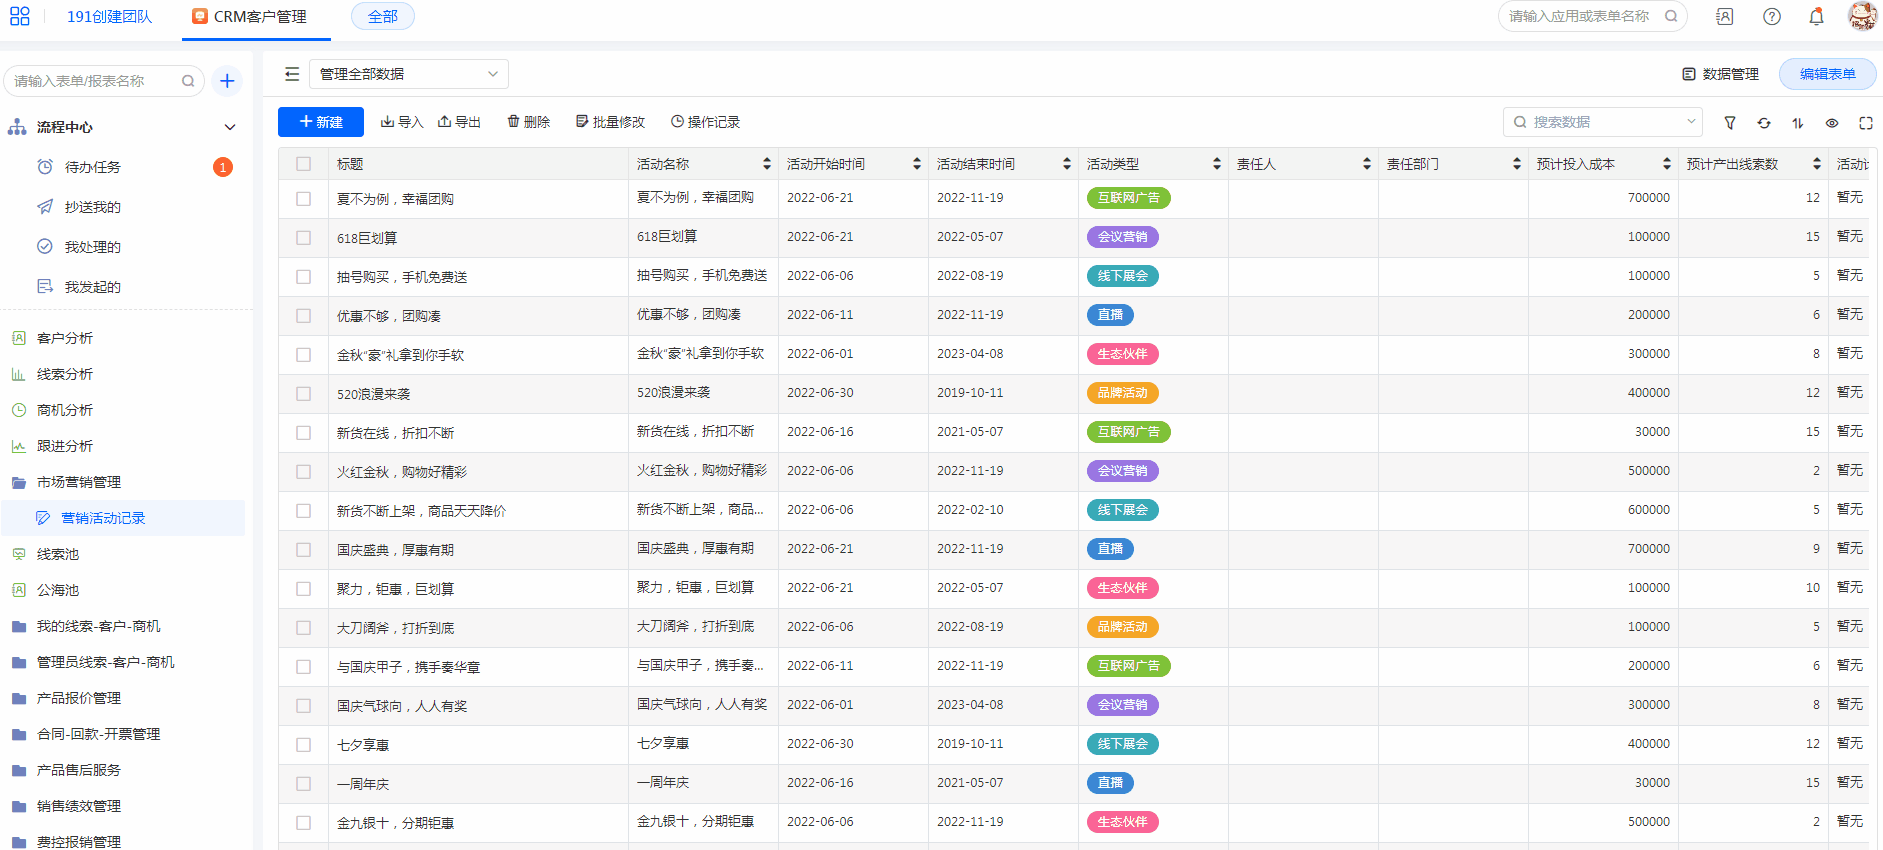Open the help question mark icon
Screen dimensions: 1883x850
tap(1772, 17)
